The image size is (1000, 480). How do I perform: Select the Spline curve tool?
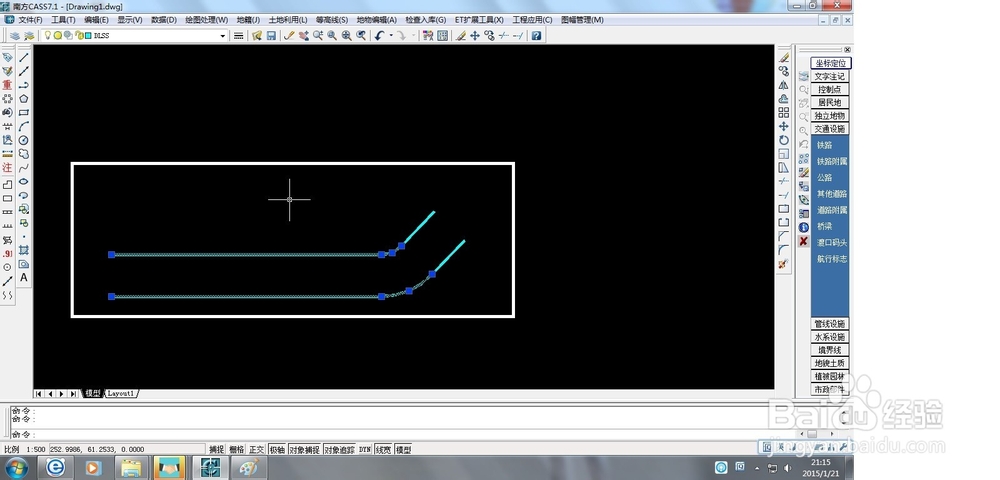(24, 168)
